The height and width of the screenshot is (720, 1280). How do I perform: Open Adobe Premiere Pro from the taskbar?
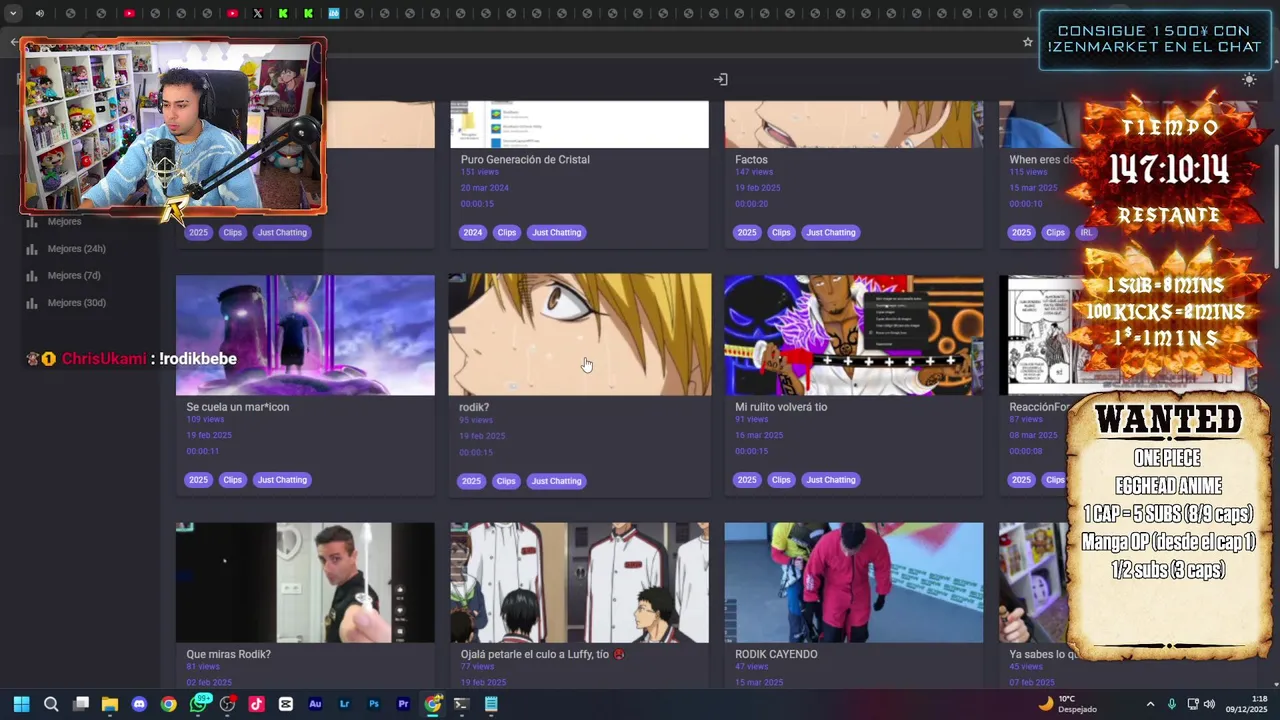[403, 704]
